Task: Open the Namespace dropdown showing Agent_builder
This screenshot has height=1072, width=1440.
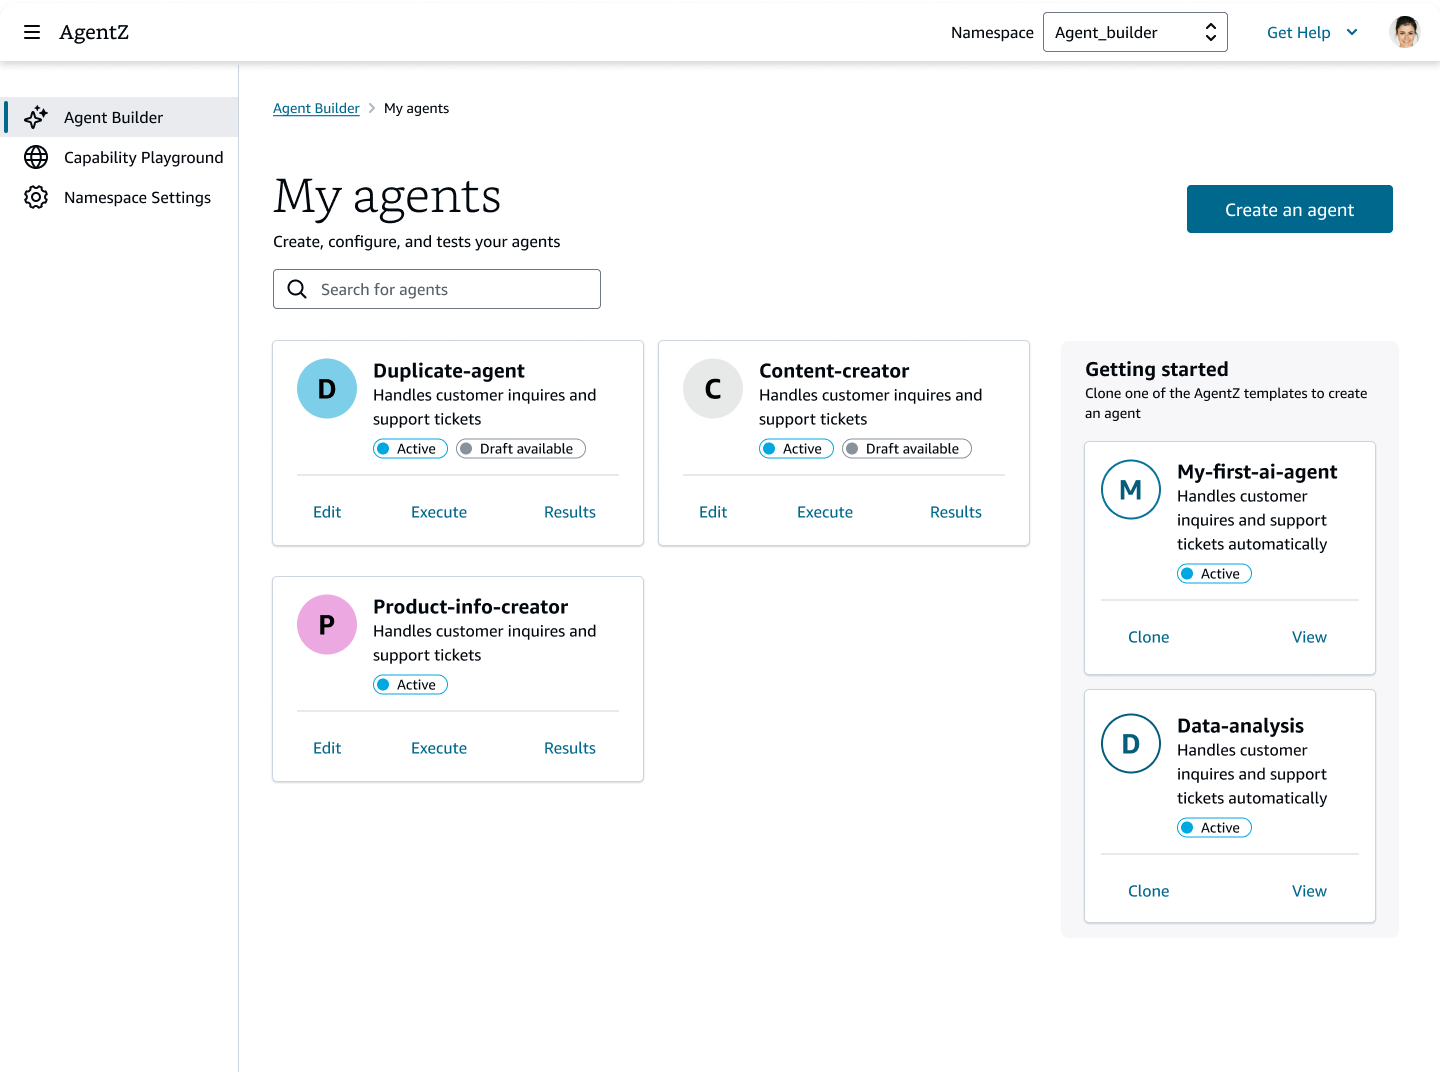Action: tap(1135, 32)
